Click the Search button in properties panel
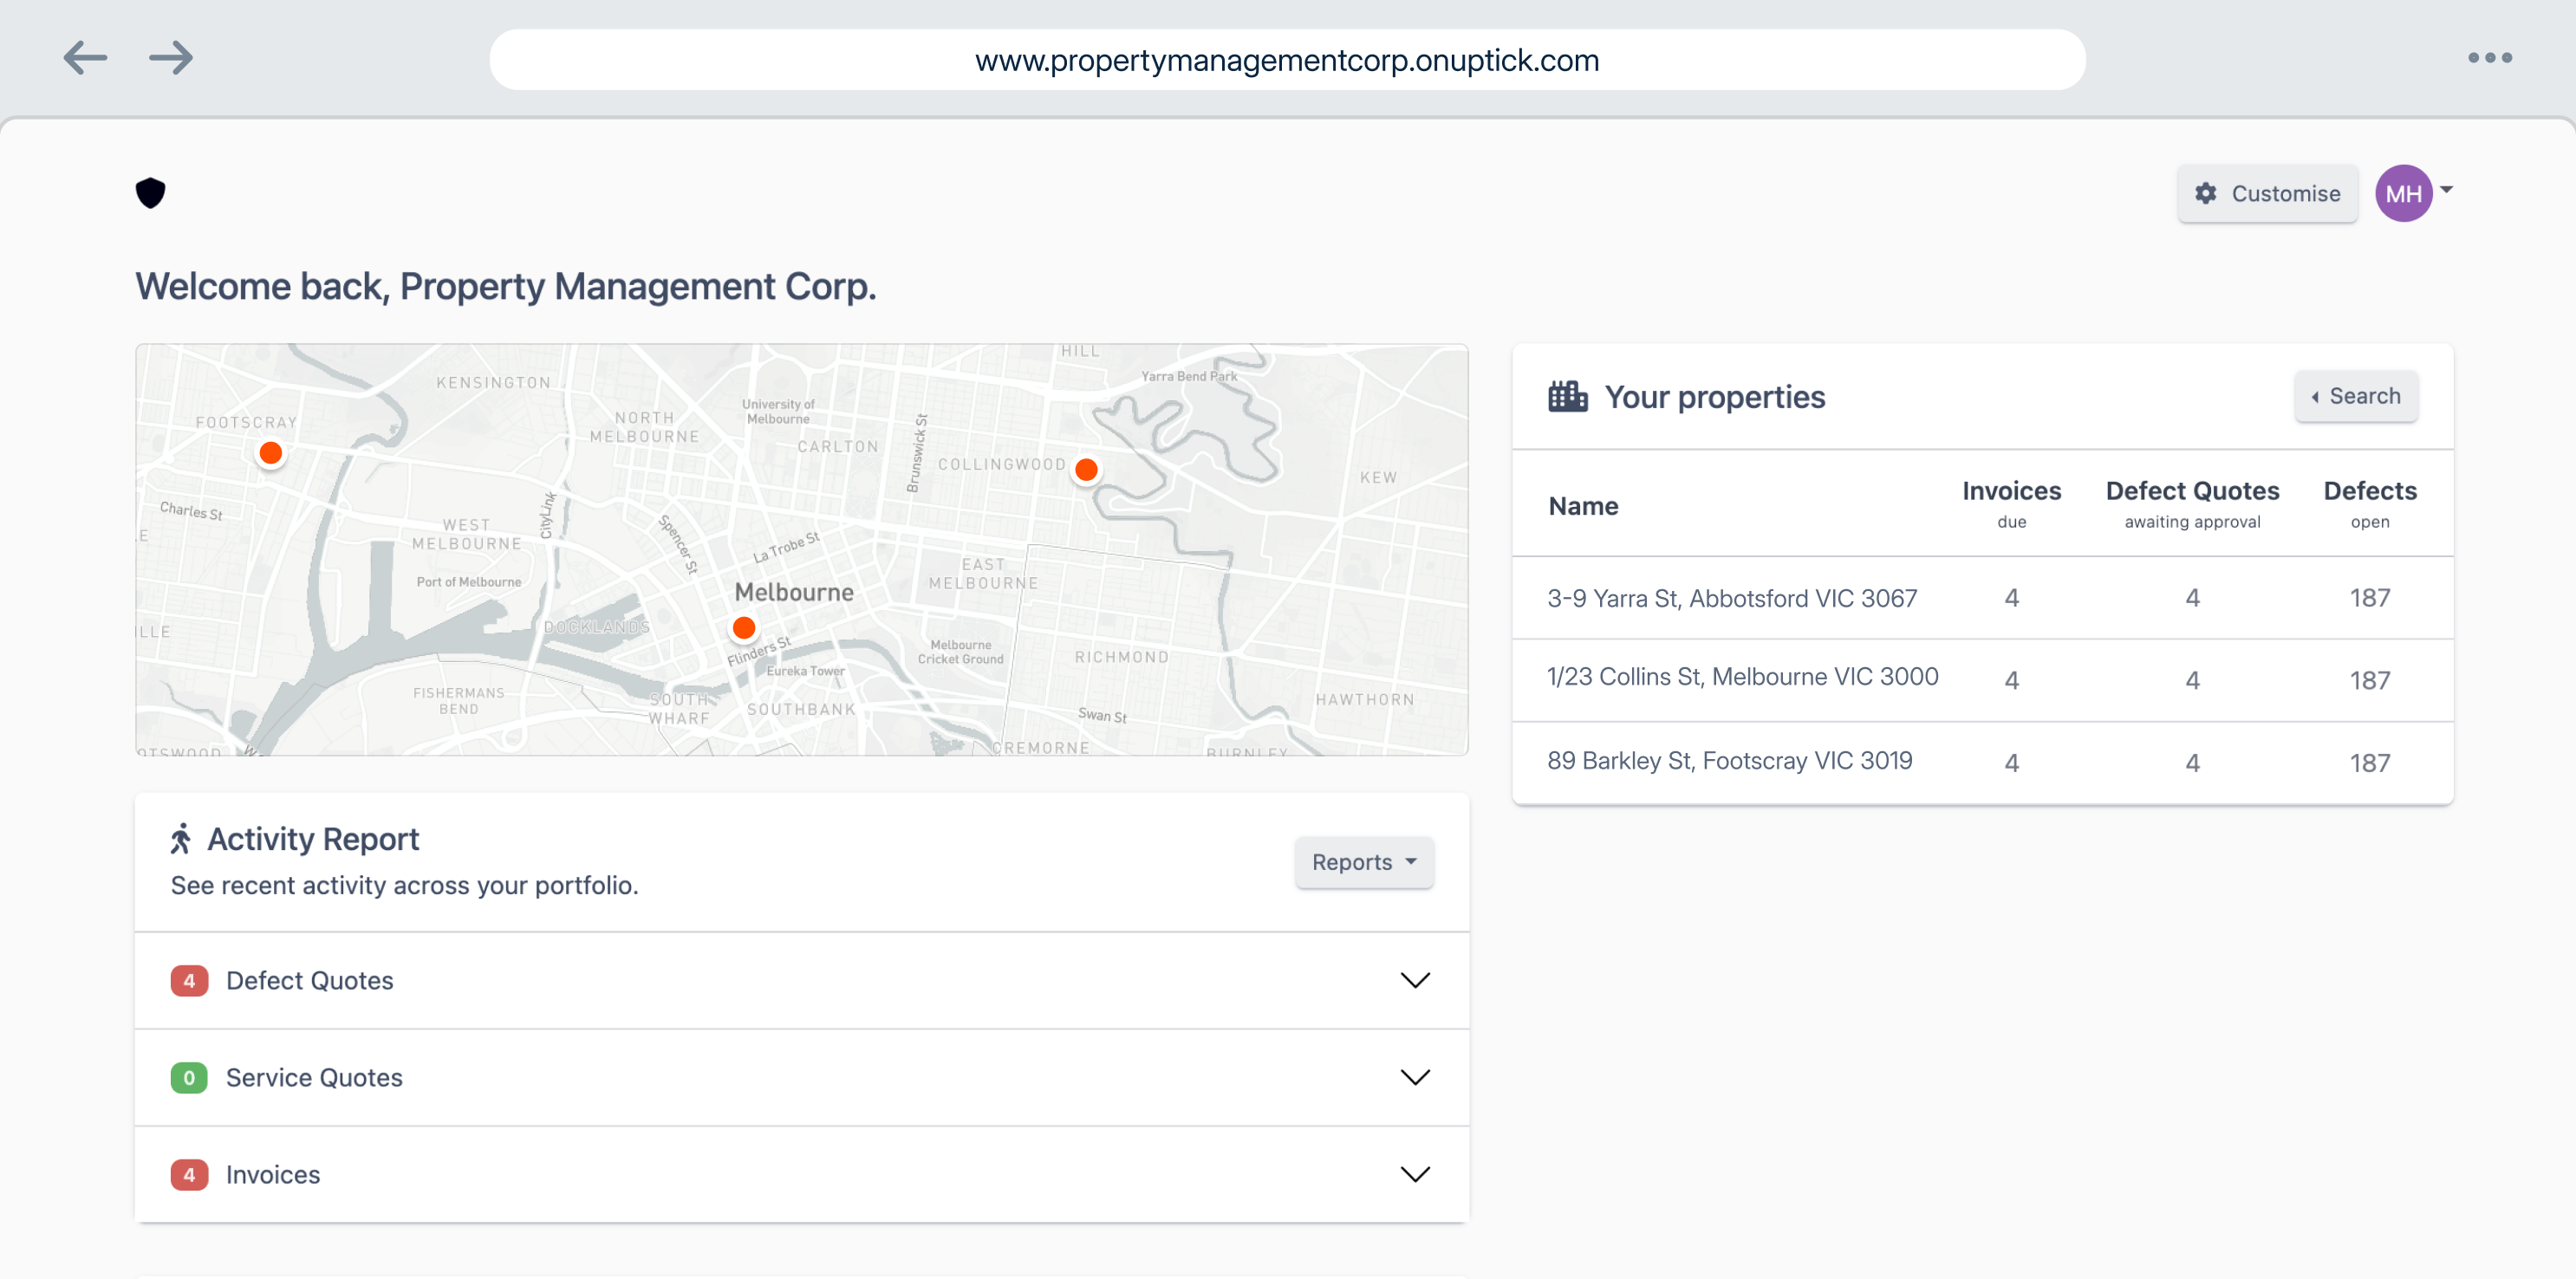This screenshot has width=2576, height=1279. point(2355,396)
